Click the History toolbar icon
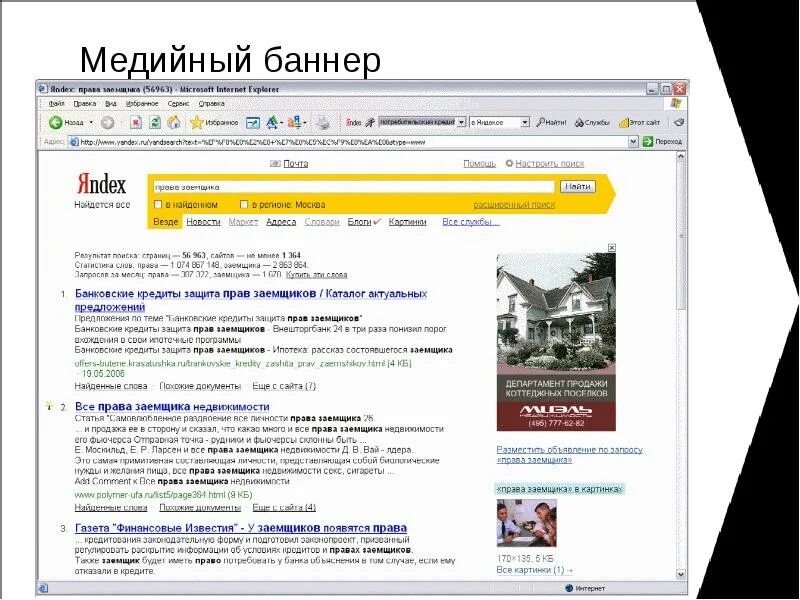The image size is (800, 600). [x=253, y=122]
